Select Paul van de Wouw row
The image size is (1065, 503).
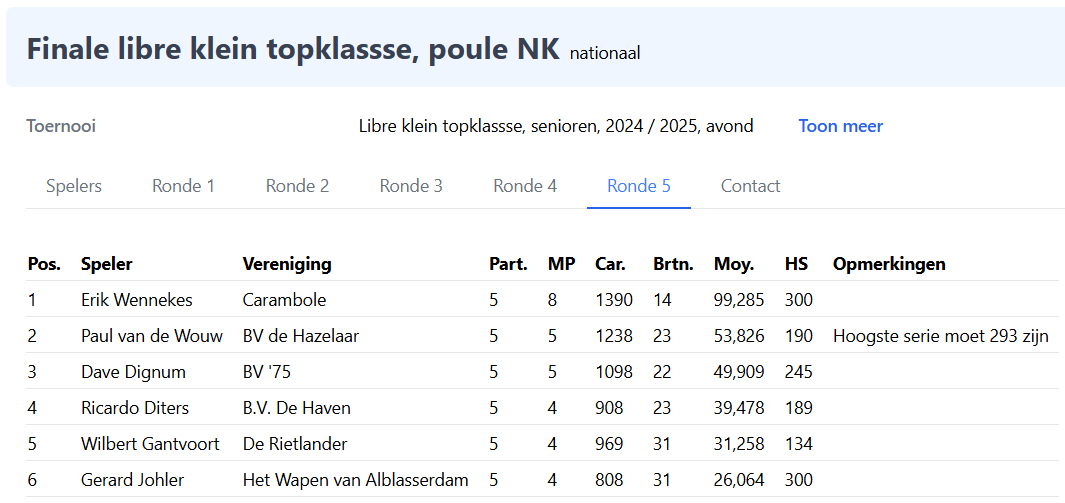[152, 336]
